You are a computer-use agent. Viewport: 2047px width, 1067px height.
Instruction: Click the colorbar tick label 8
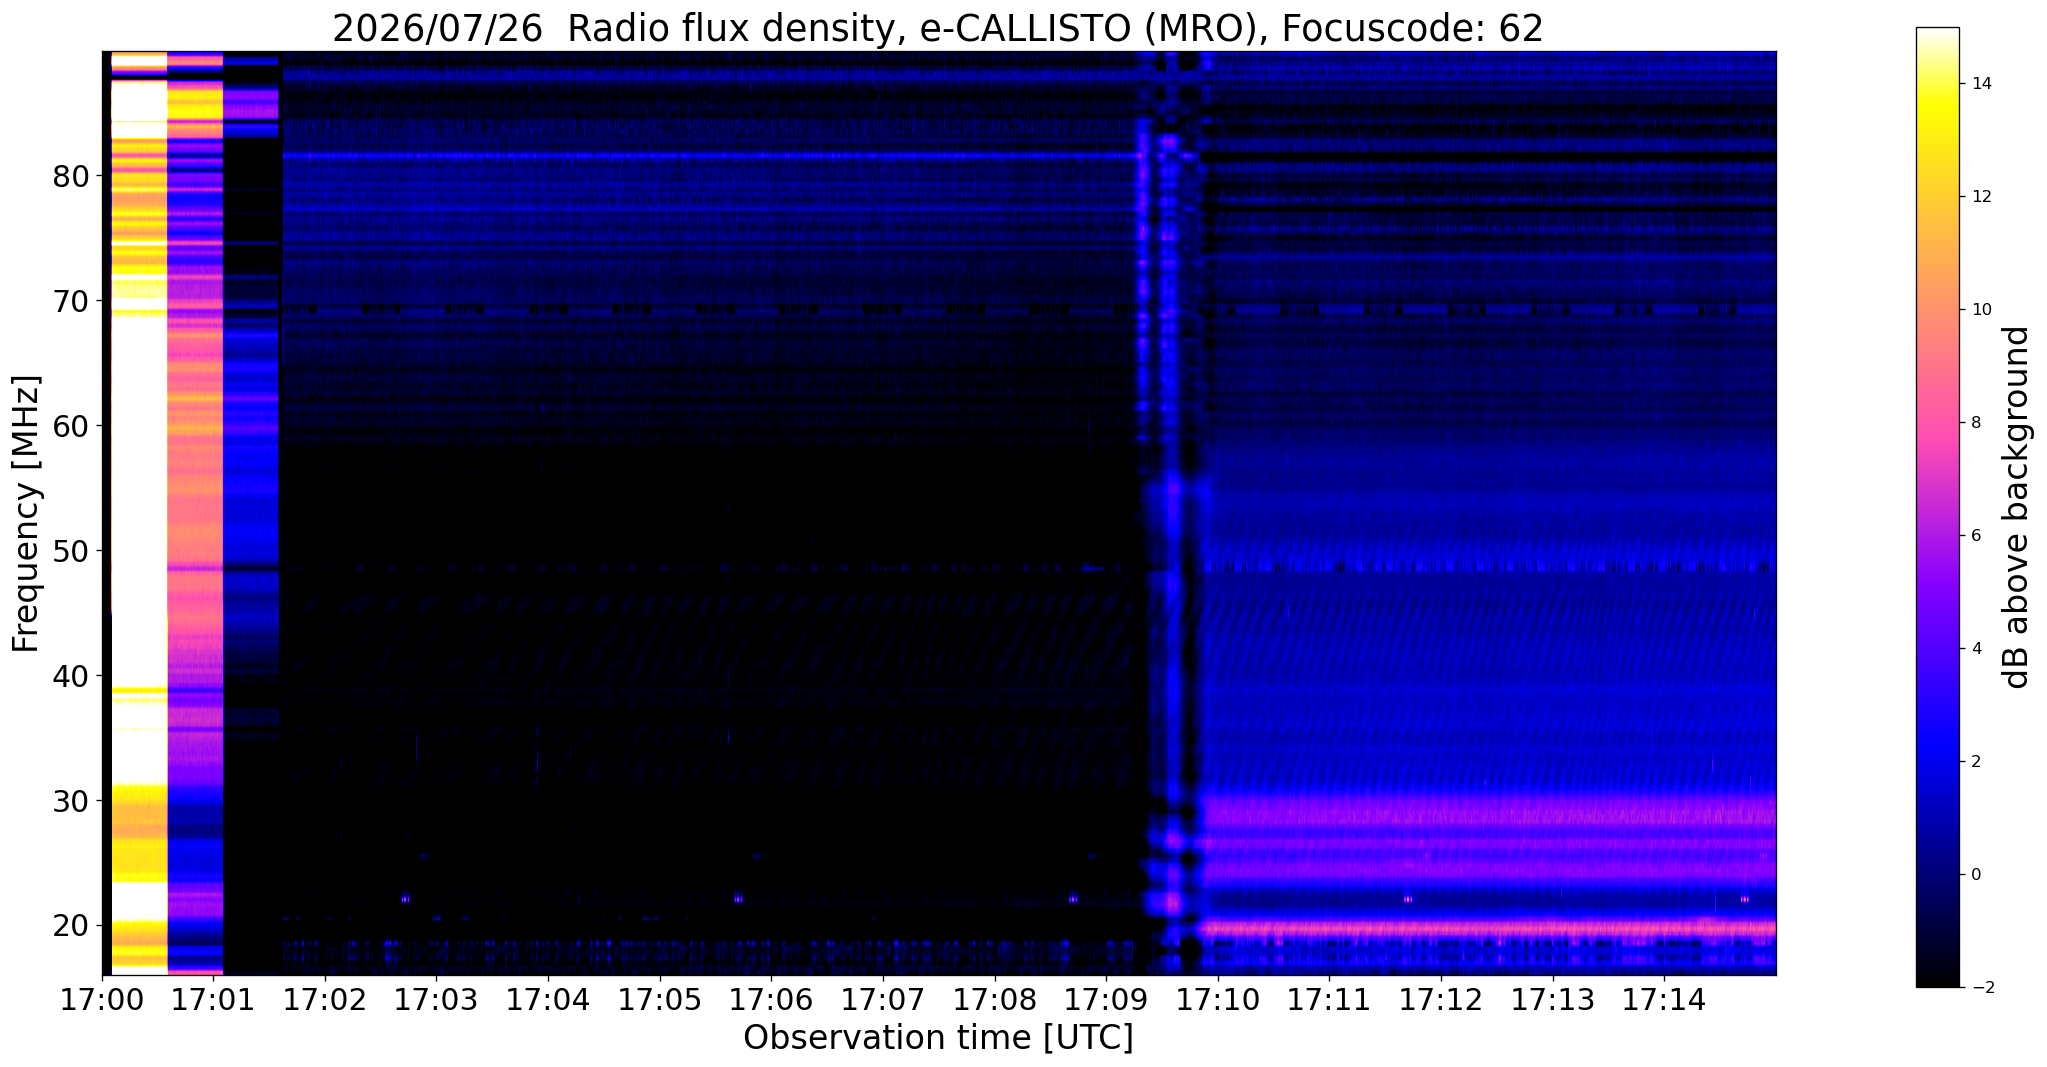tap(1975, 423)
